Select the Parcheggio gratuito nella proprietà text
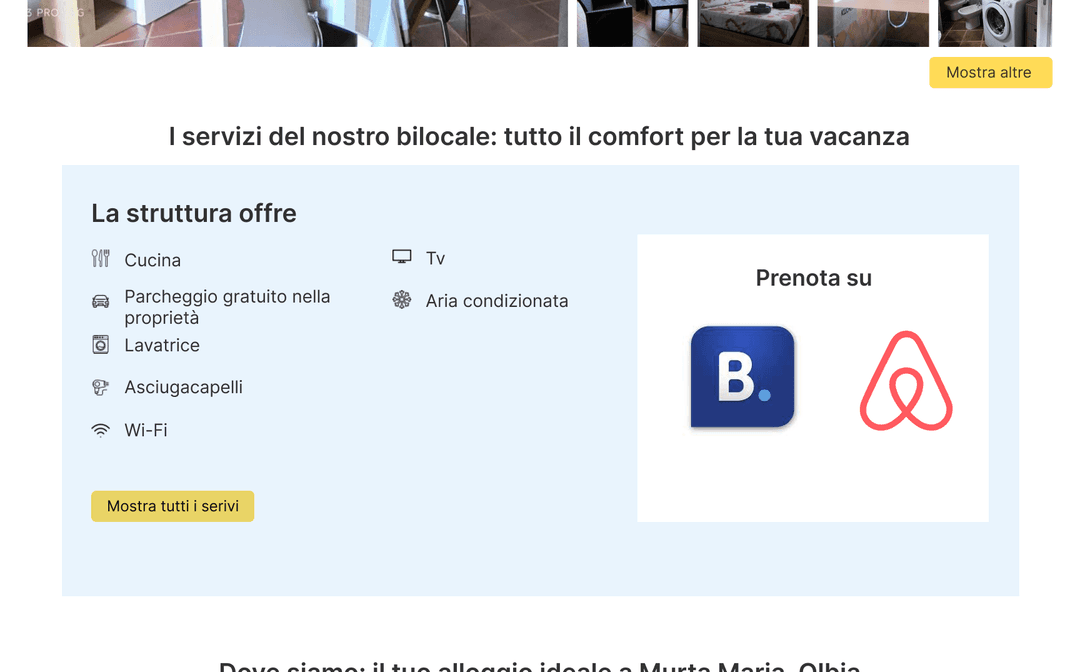The width and height of the screenshot is (1080, 672). [227, 307]
